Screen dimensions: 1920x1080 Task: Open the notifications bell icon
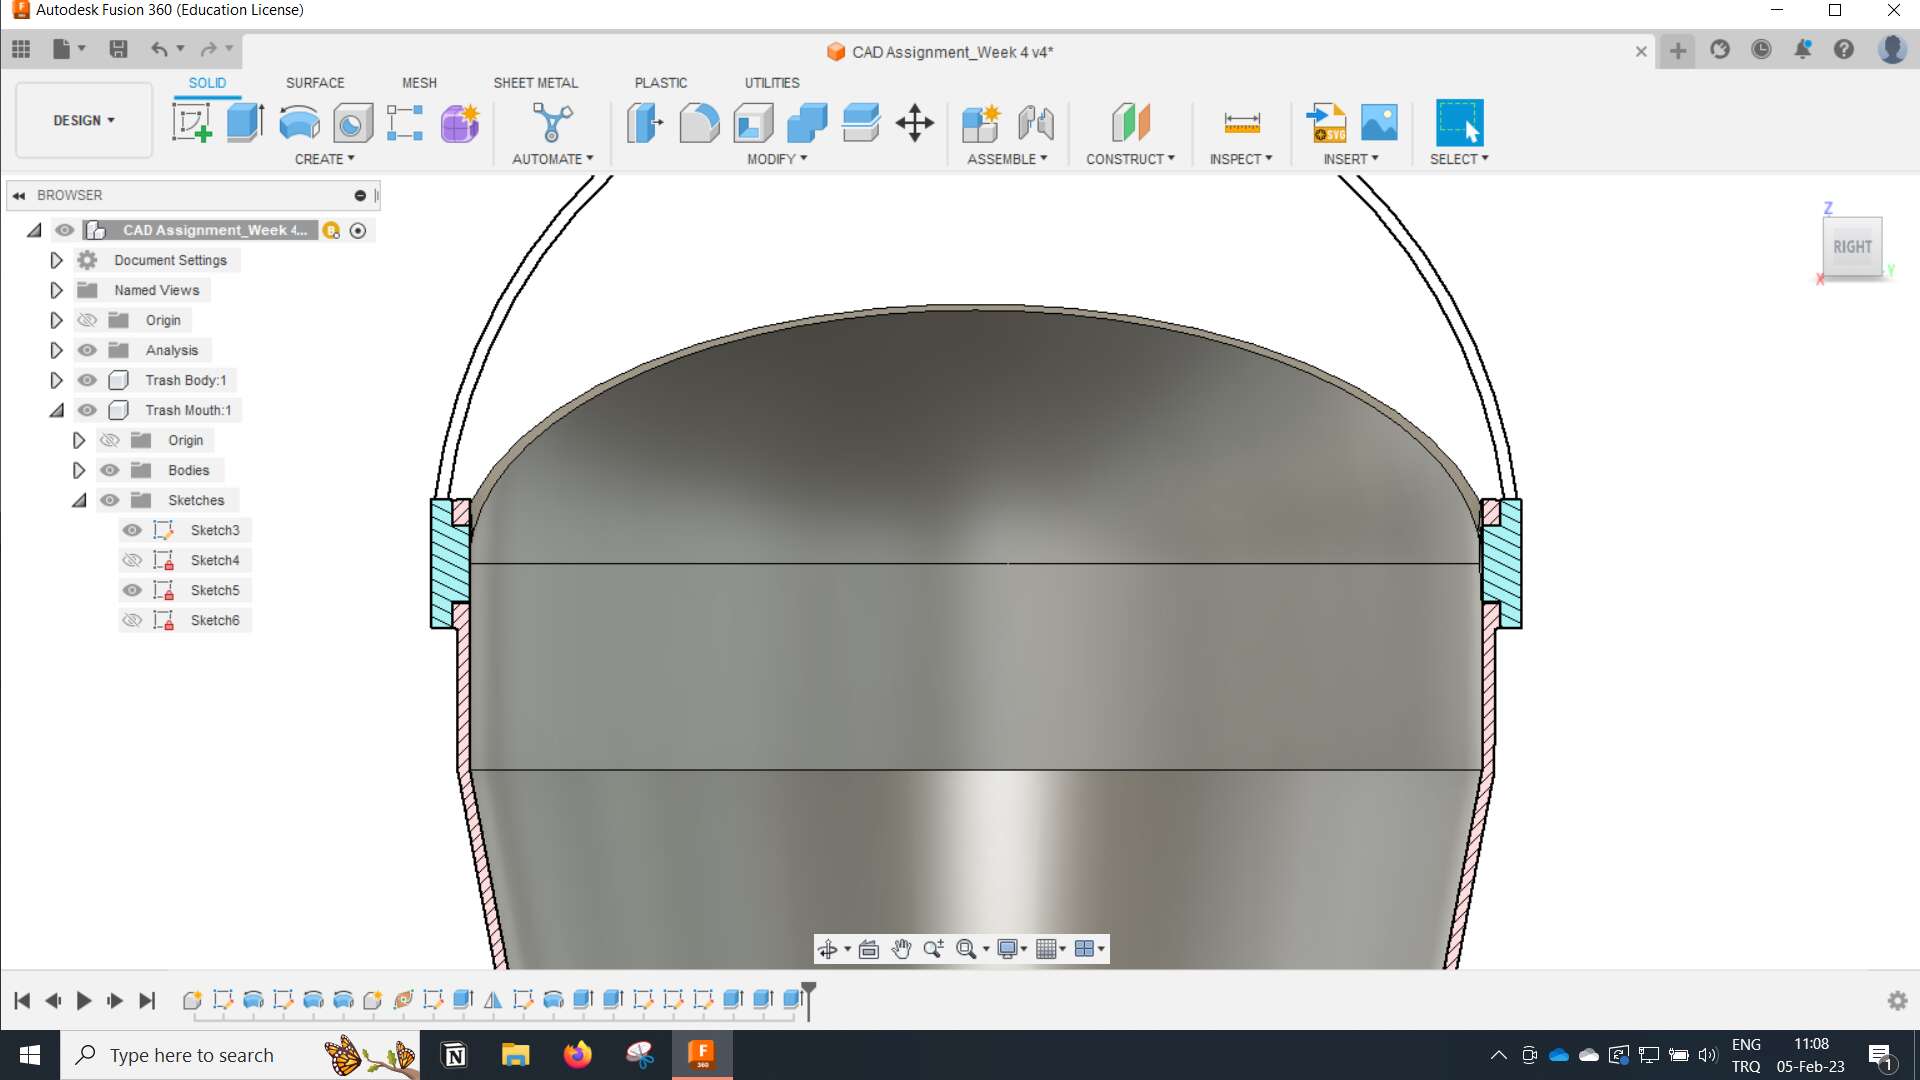[x=1802, y=49]
